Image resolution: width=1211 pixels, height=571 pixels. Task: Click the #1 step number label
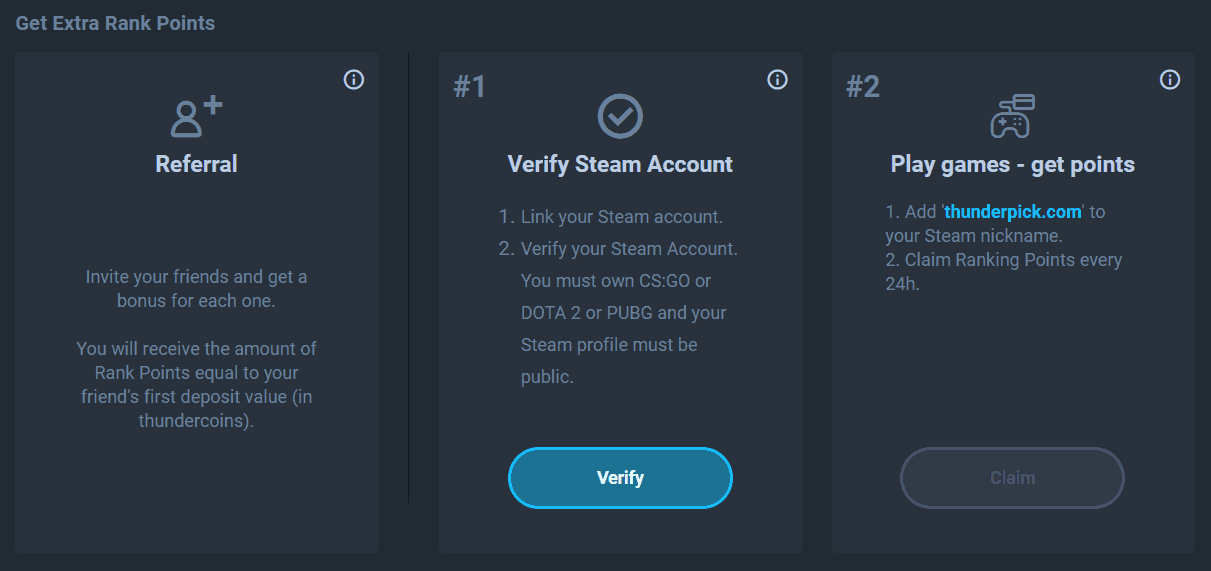point(469,87)
